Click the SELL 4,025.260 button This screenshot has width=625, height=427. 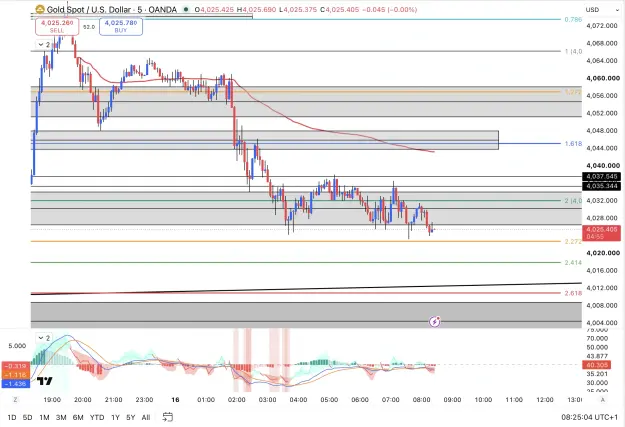[57, 26]
